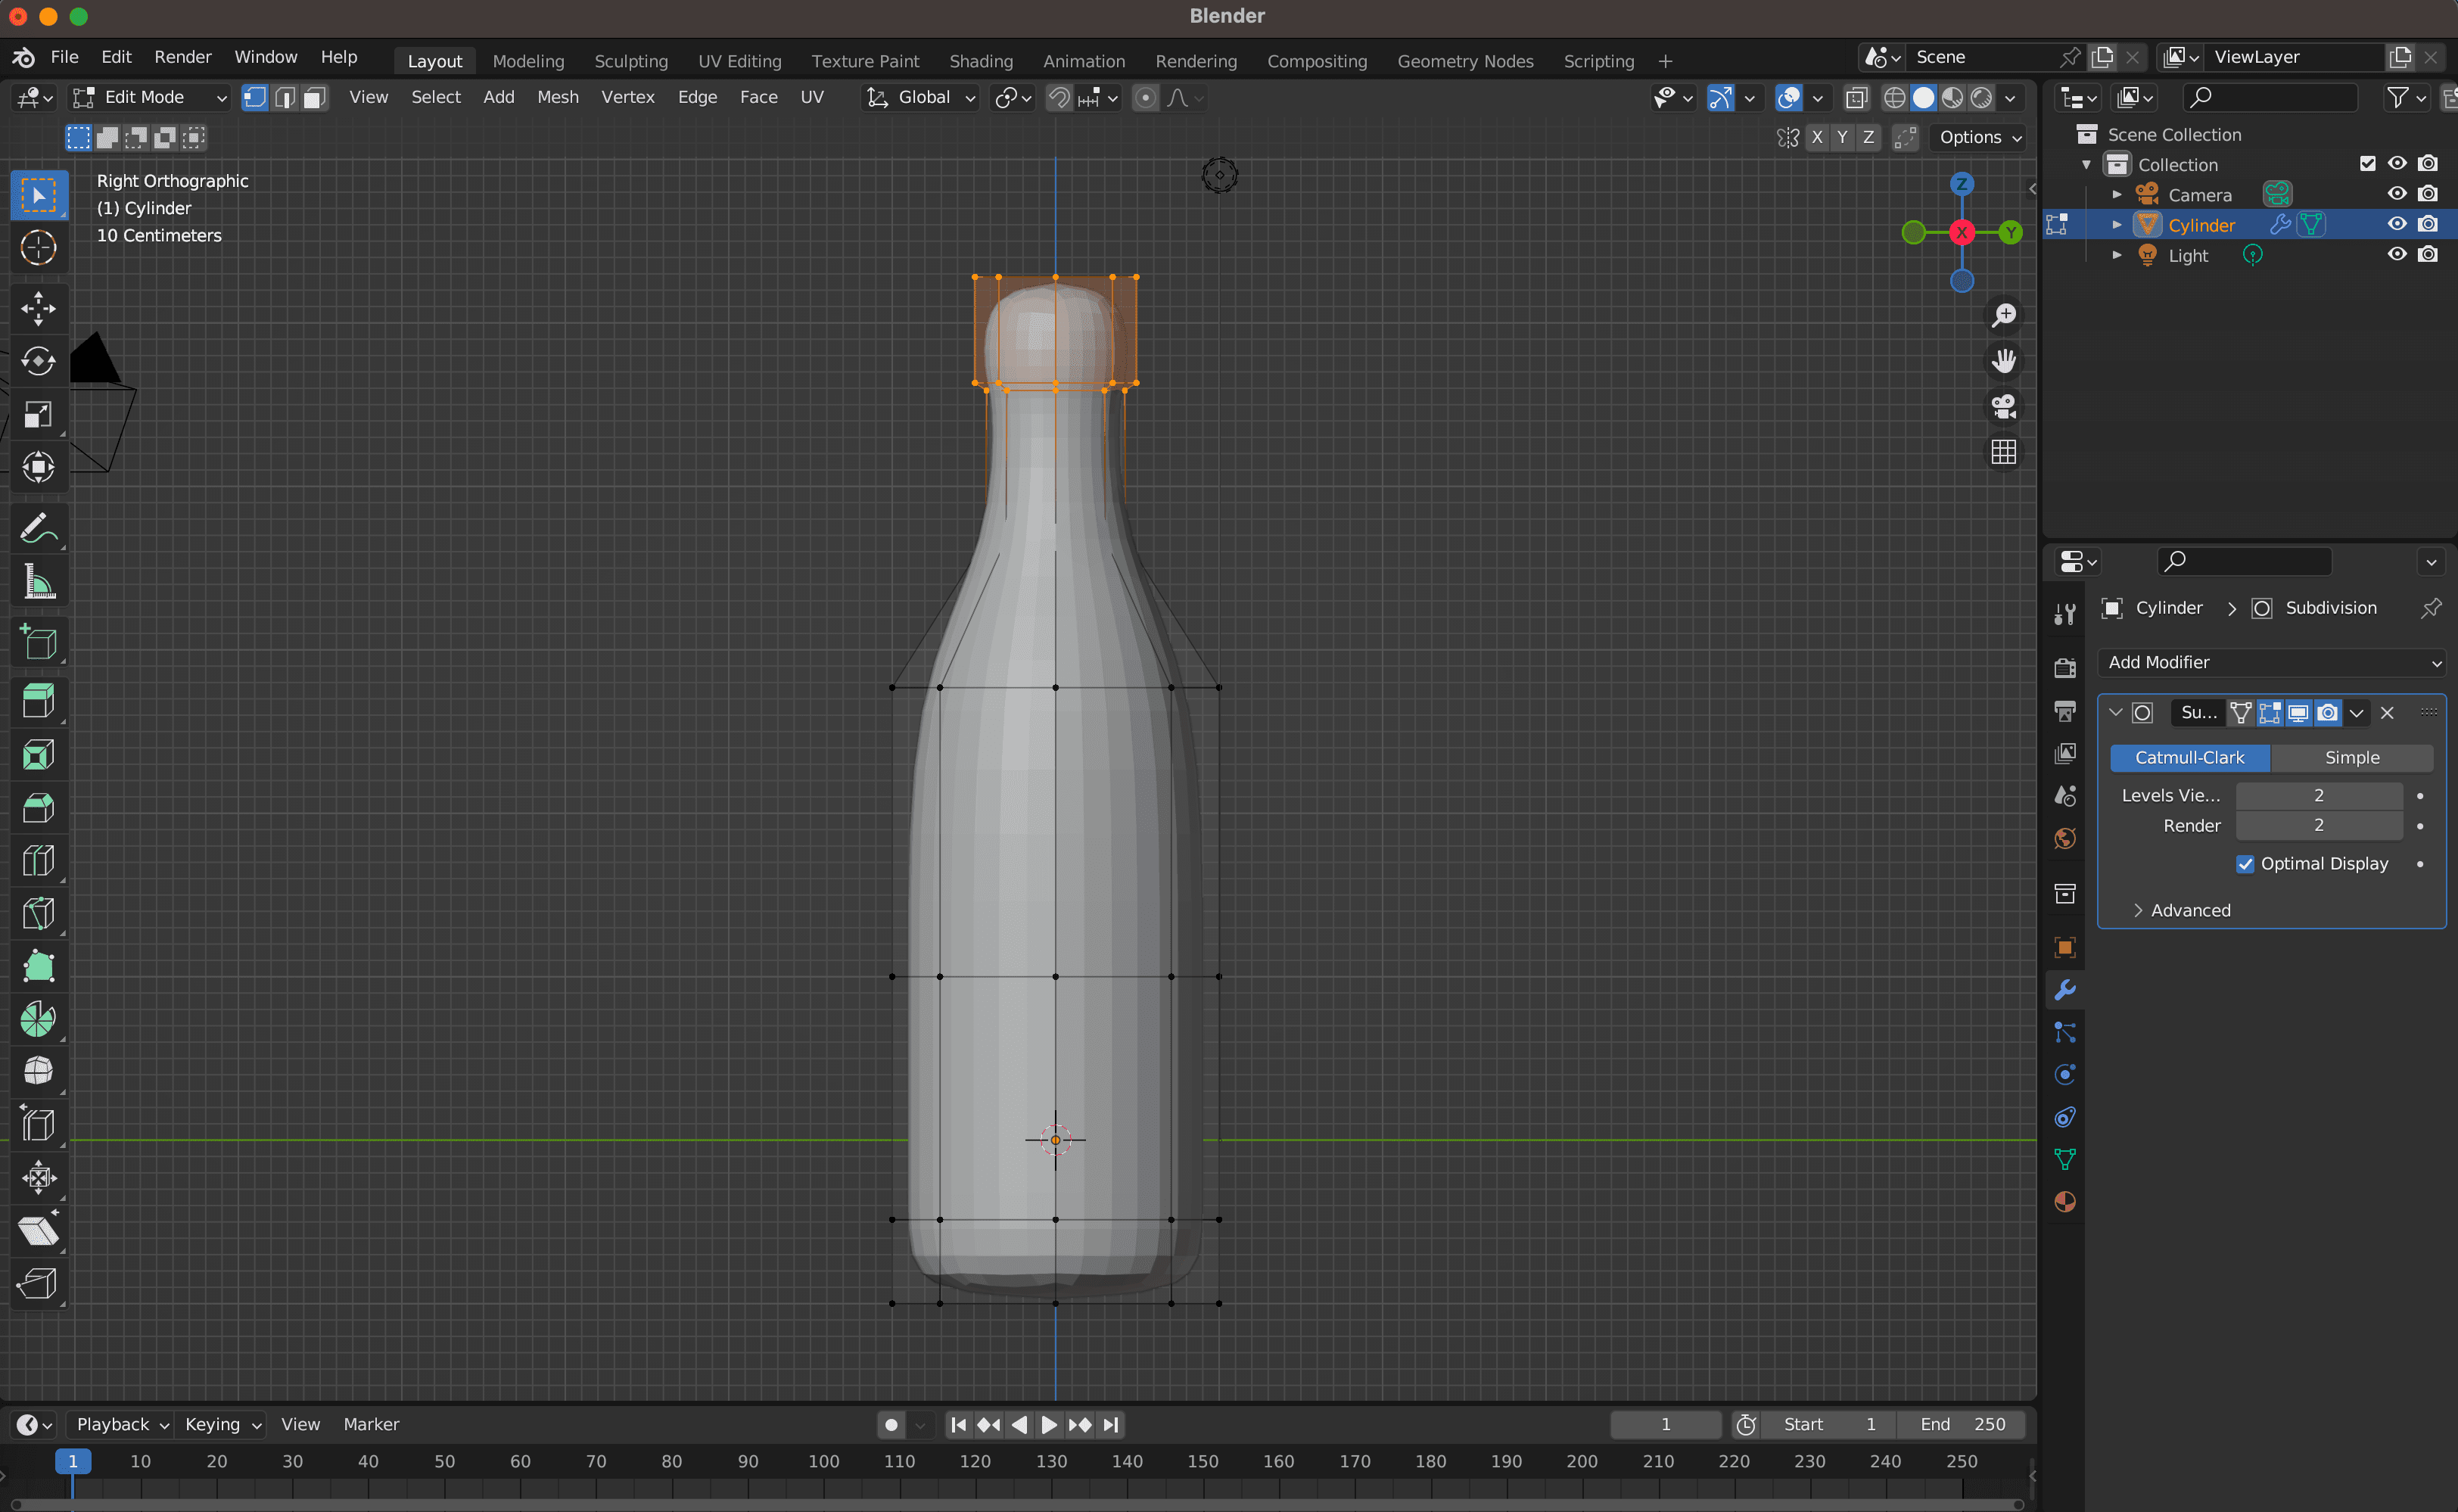The width and height of the screenshot is (2458, 1512).
Task: Open the Physics properties tab
Action: point(2065,1075)
